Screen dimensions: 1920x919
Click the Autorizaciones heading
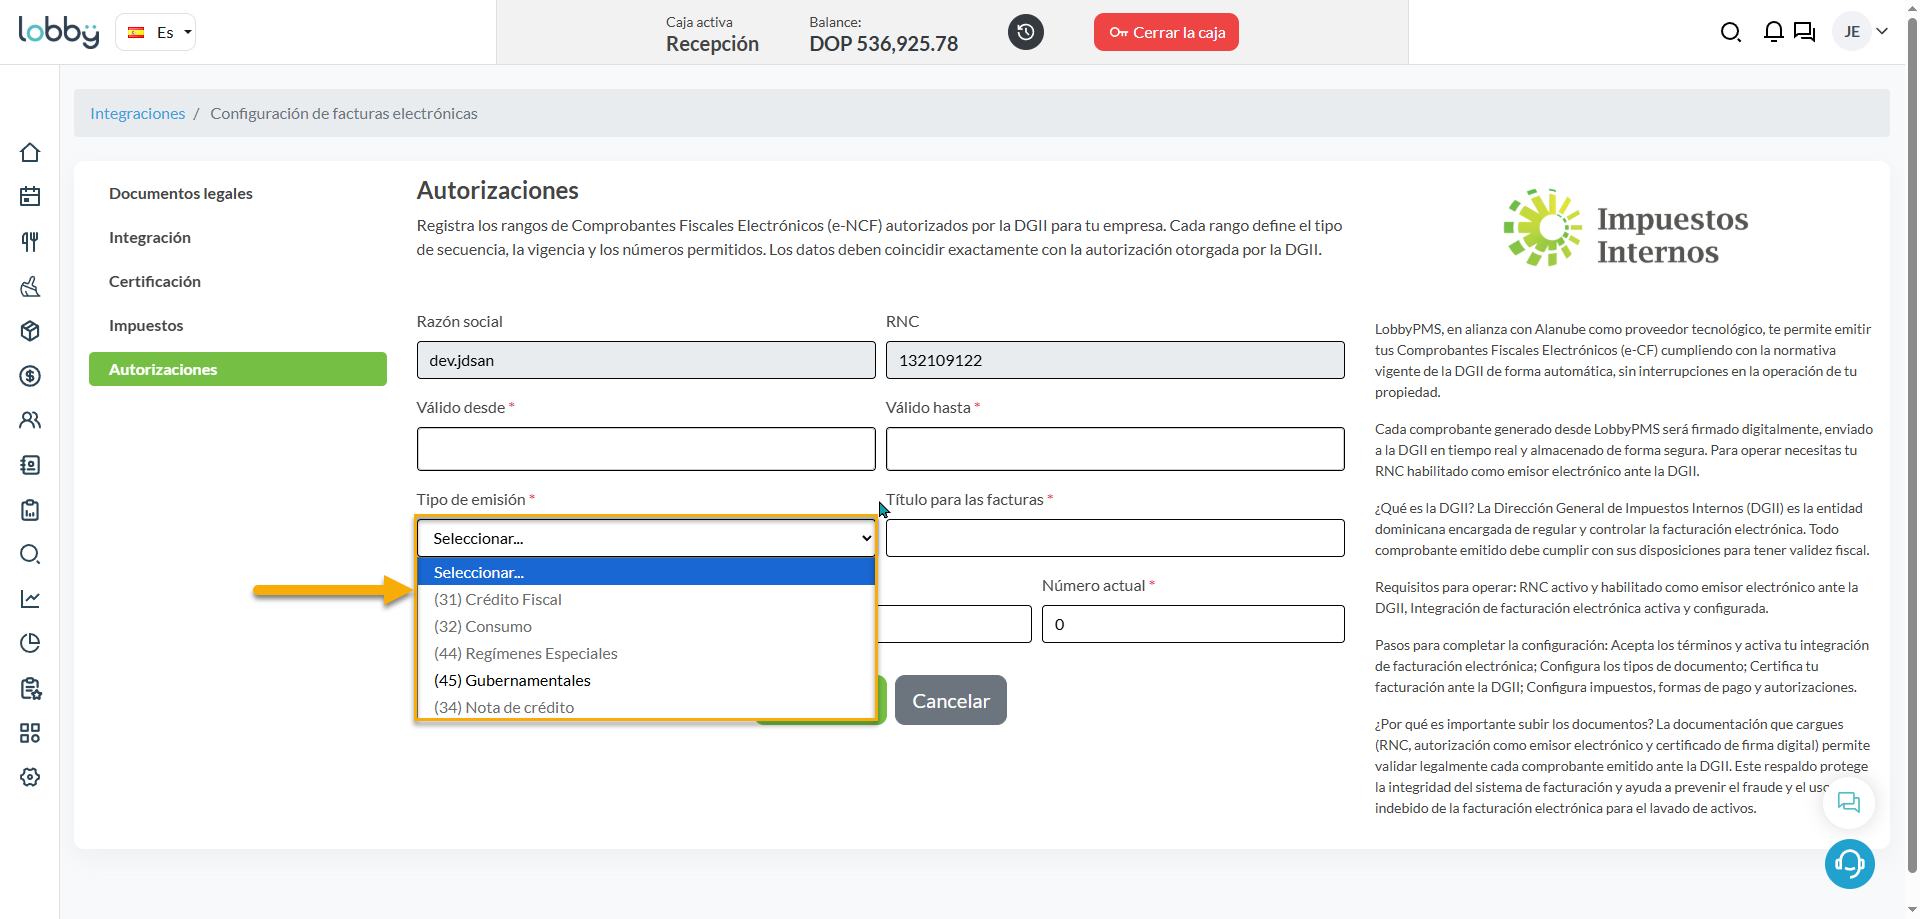coord(497,190)
